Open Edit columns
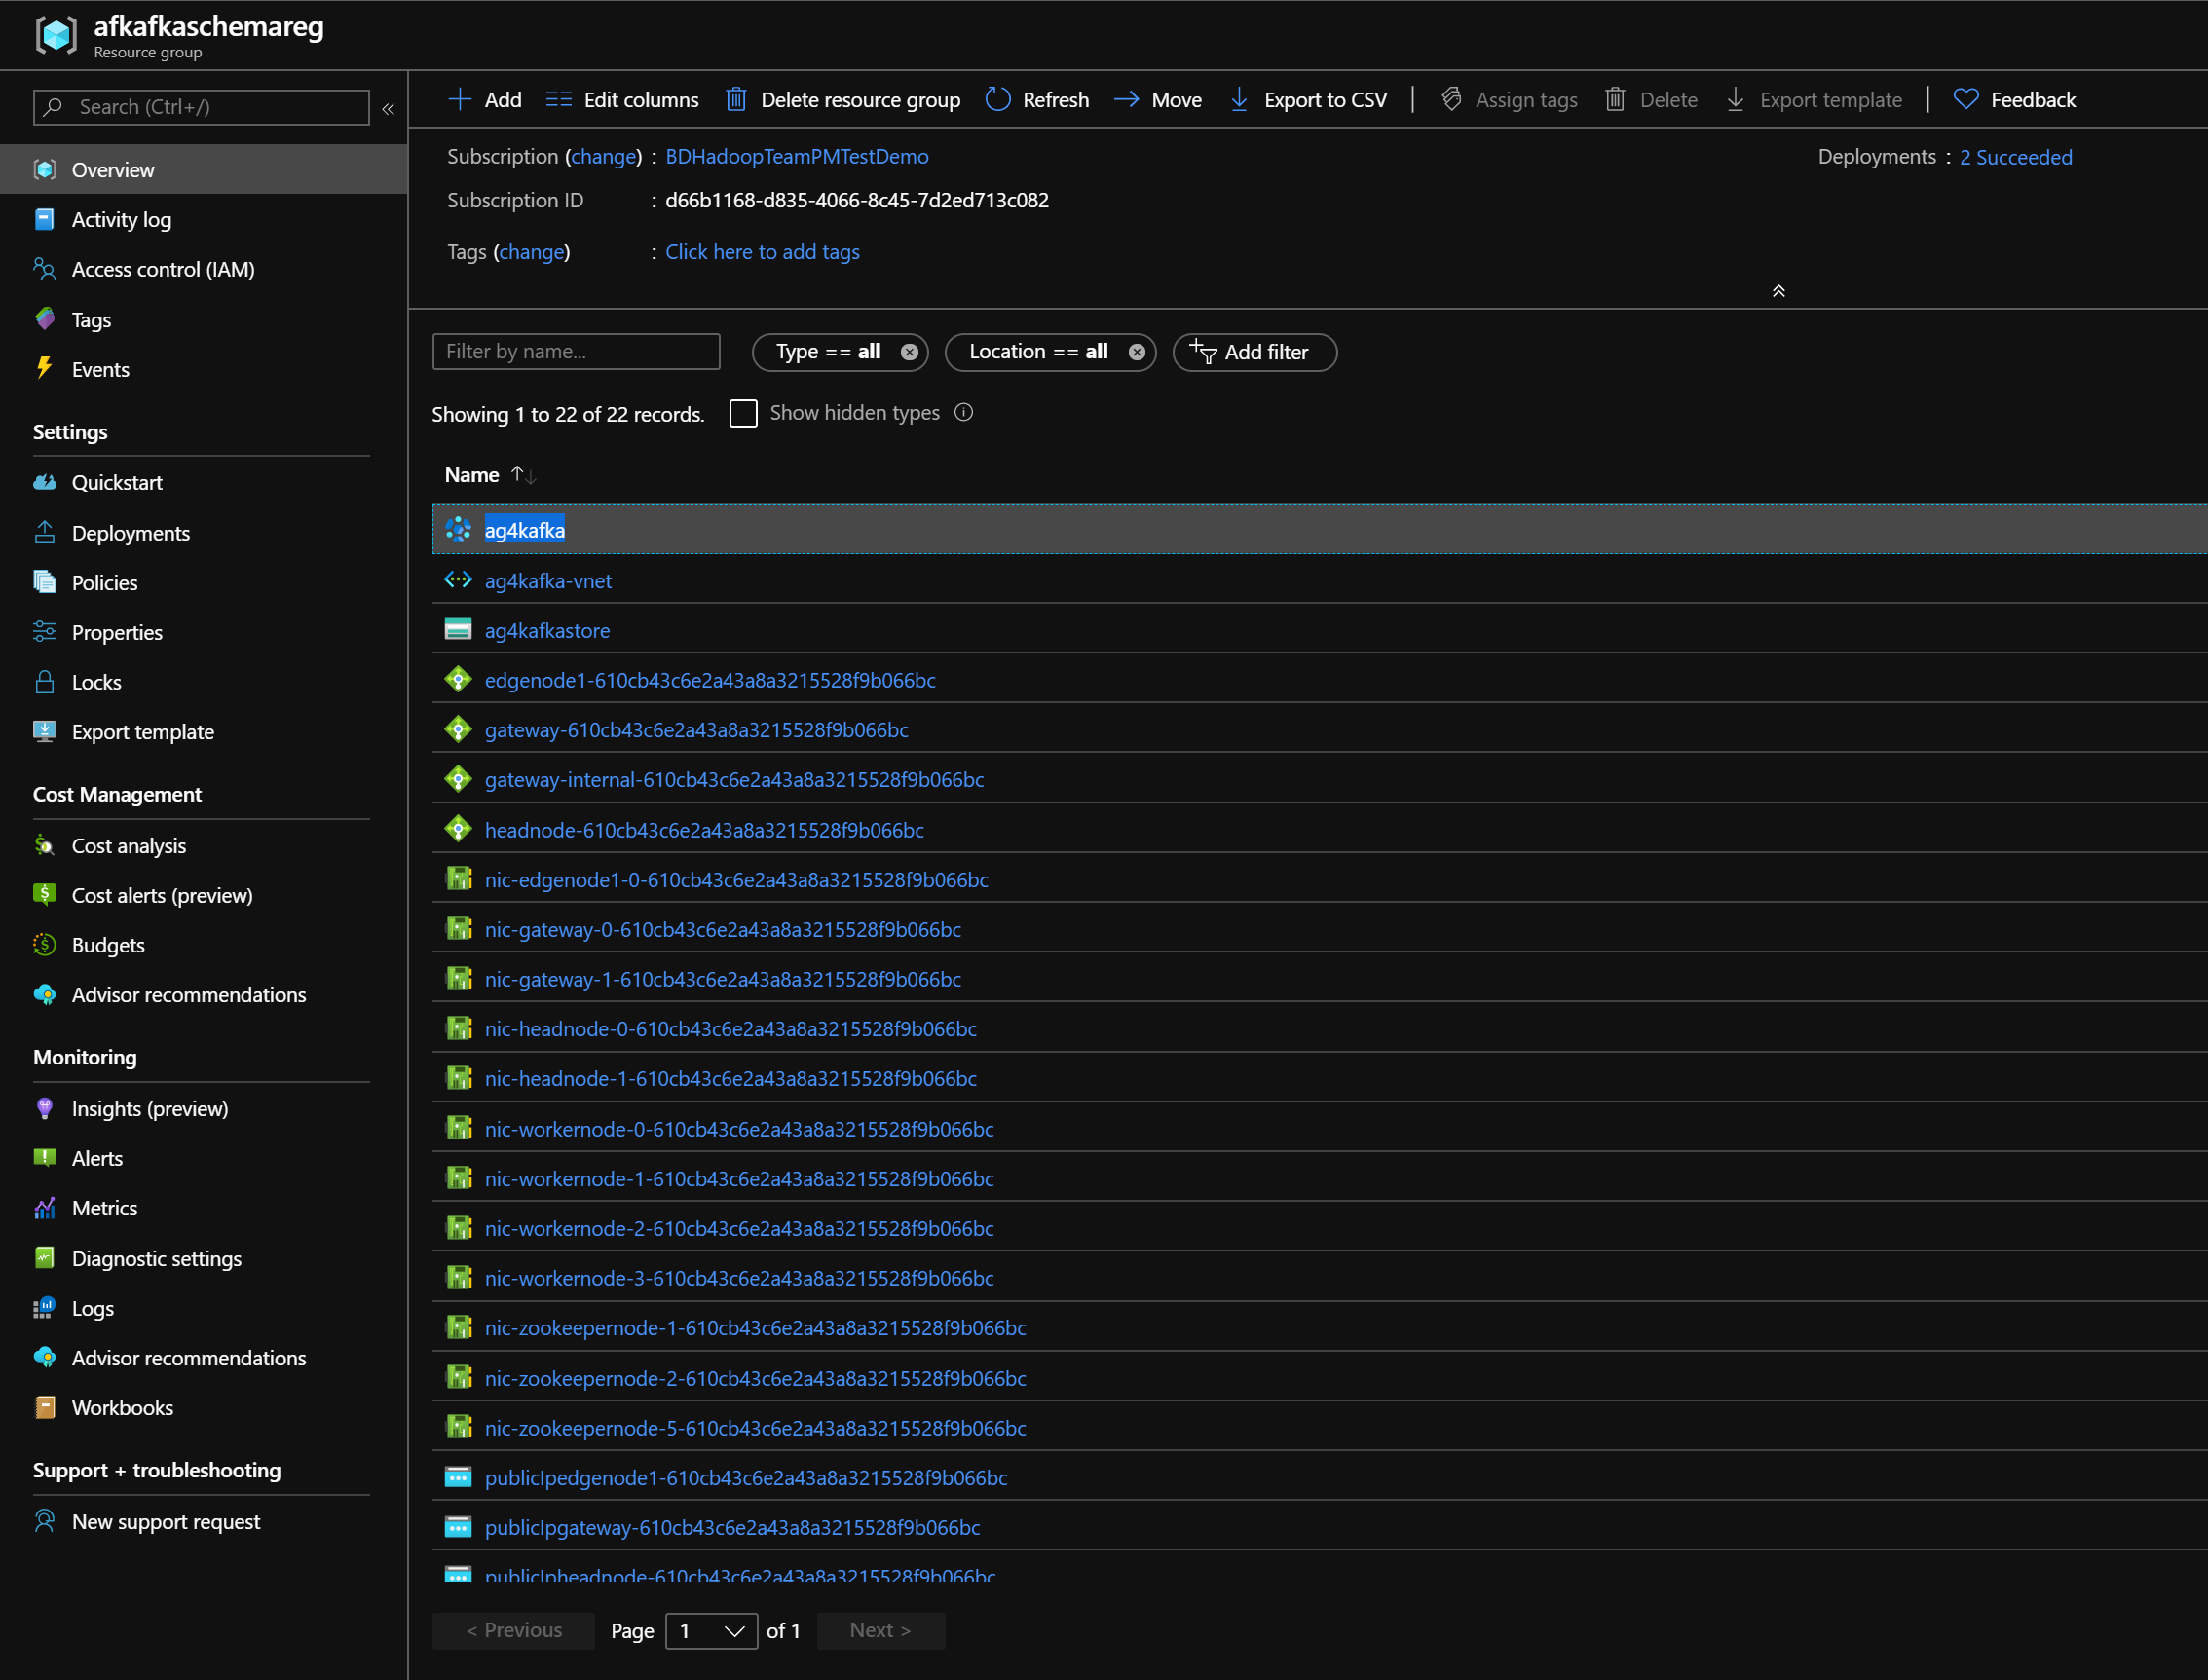This screenshot has height=1680, width=2208. tap(621, 99)
